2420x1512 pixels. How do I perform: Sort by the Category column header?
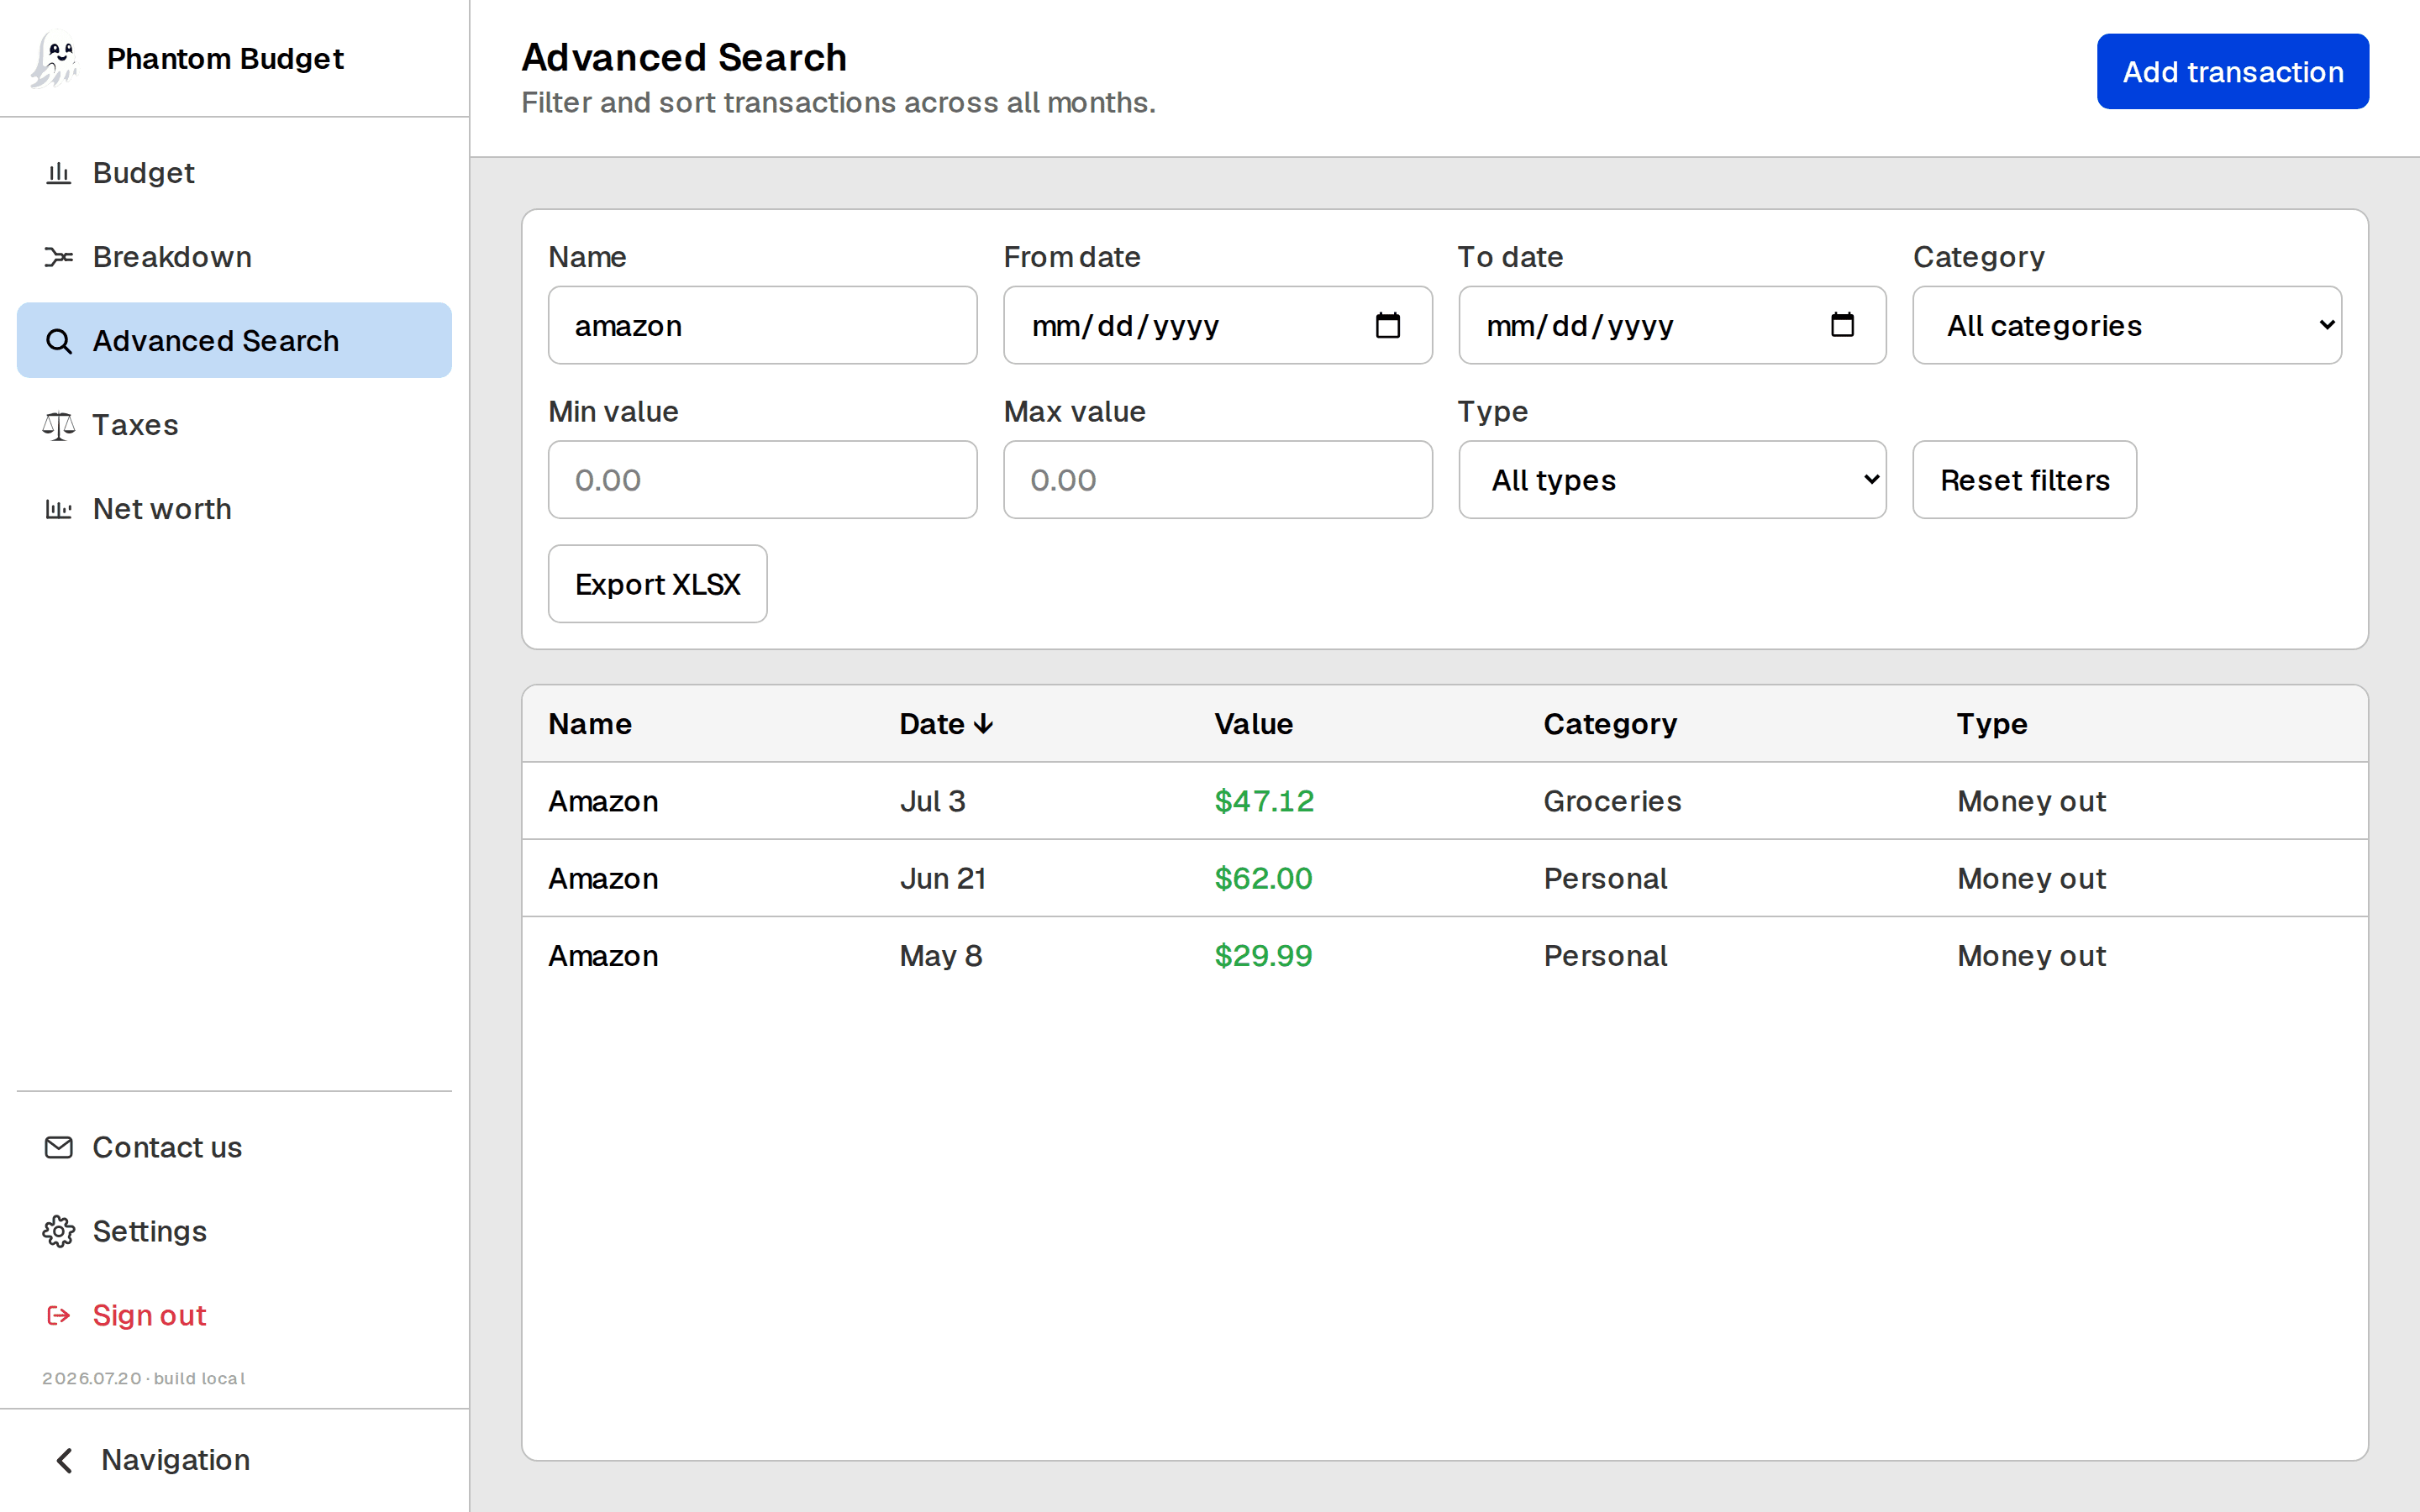click(x=1610, y=724)
